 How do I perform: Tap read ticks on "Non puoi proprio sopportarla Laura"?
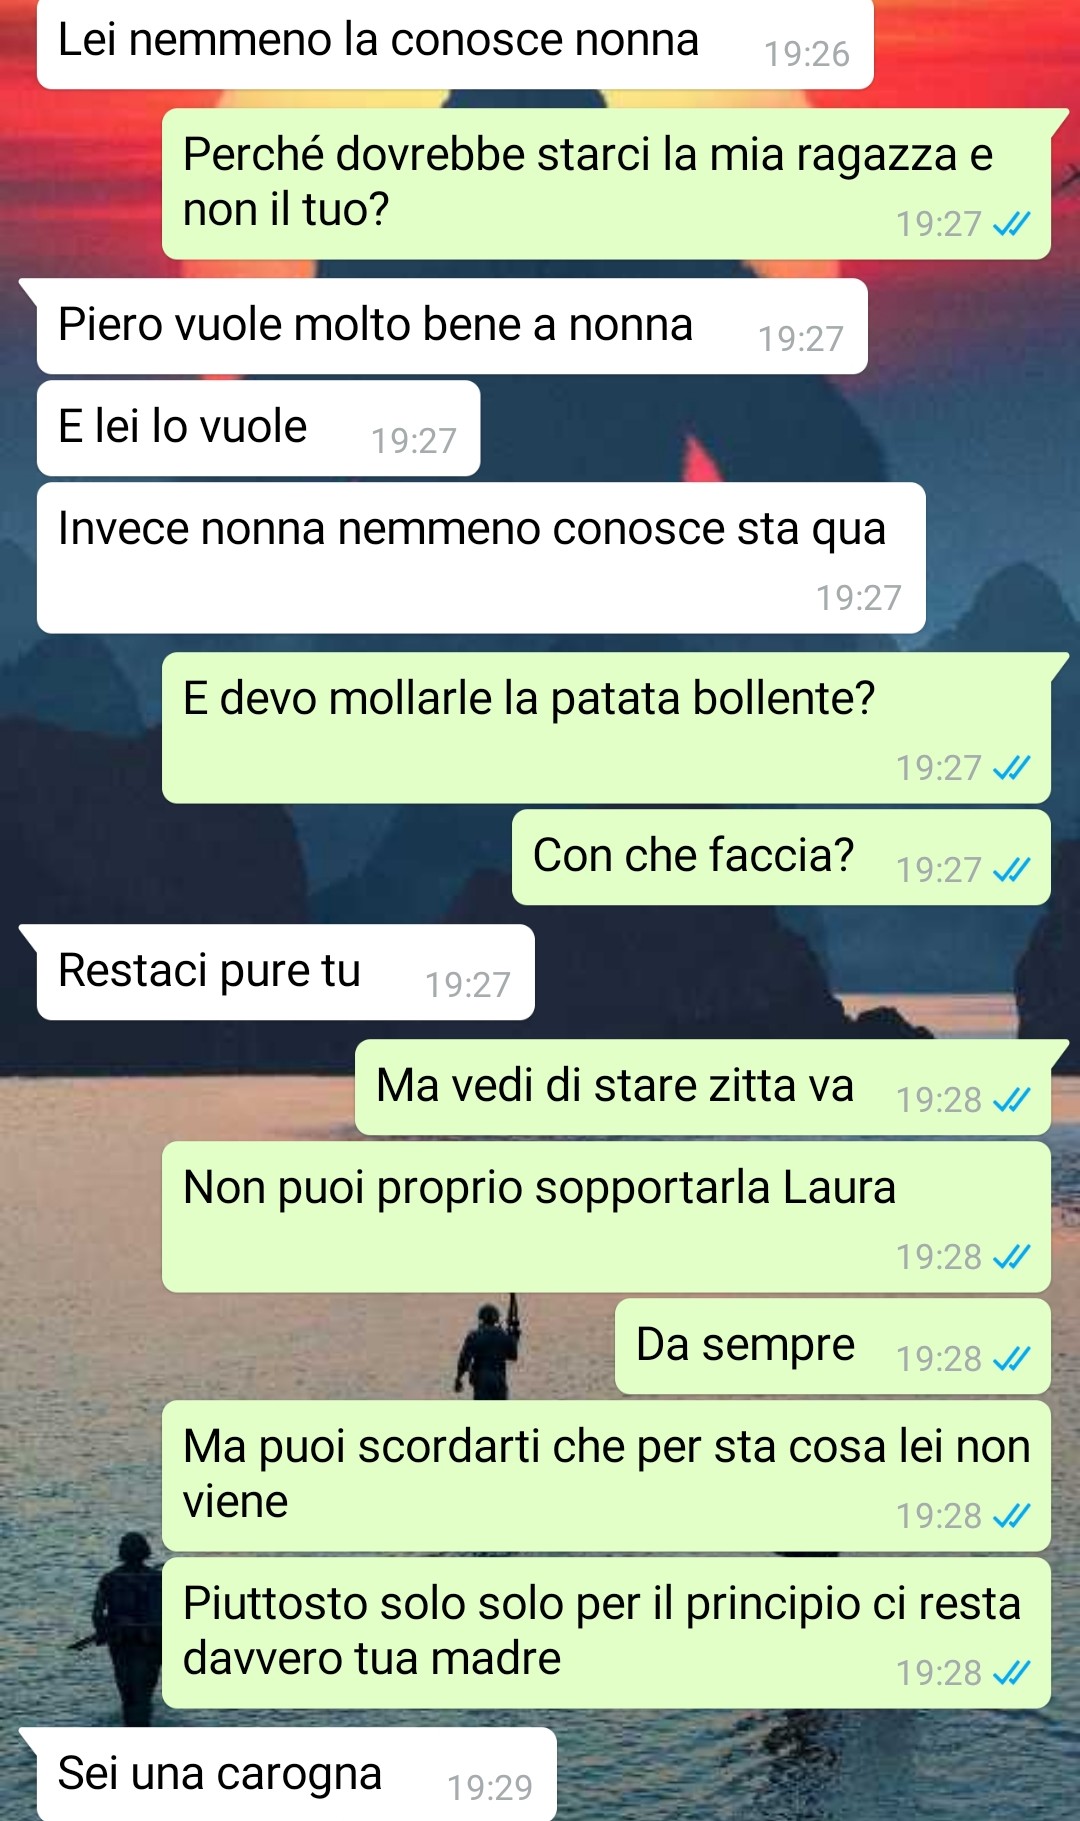(x=1011, y=1257)
